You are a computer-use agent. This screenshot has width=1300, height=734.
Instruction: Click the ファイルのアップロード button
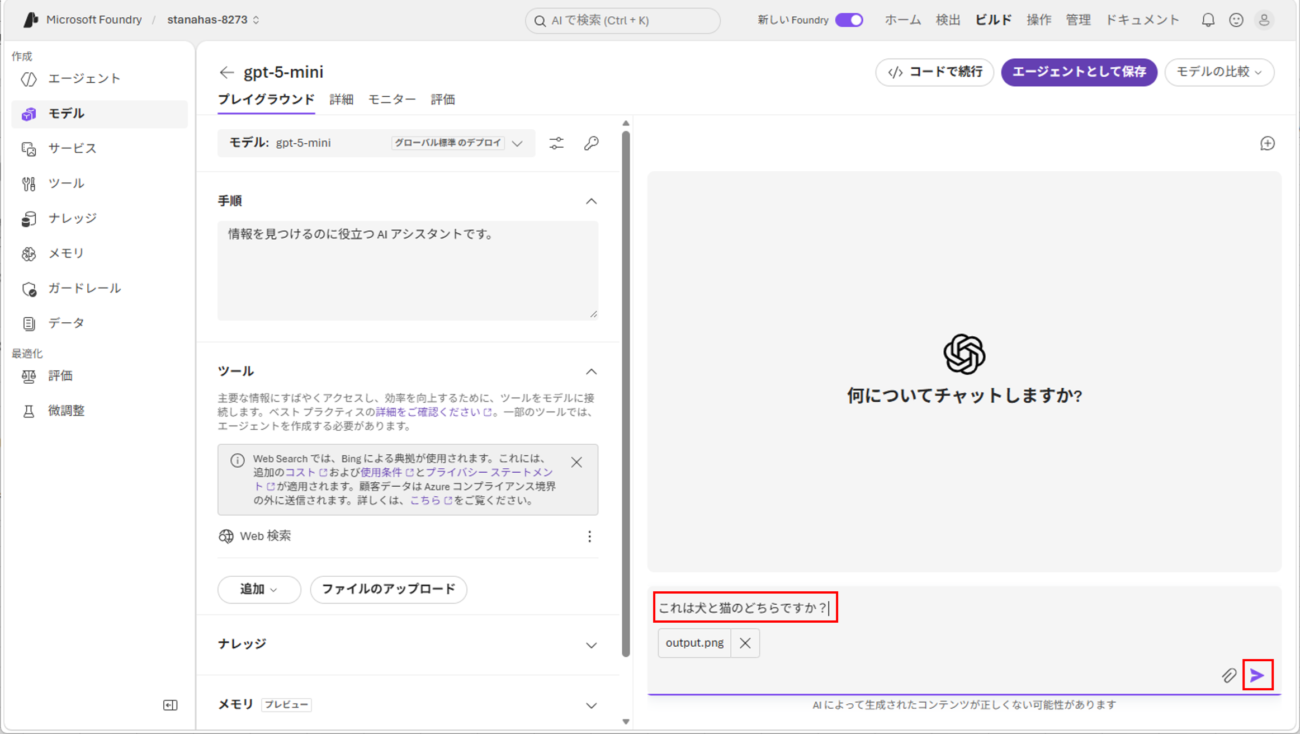tap(388, 590)
